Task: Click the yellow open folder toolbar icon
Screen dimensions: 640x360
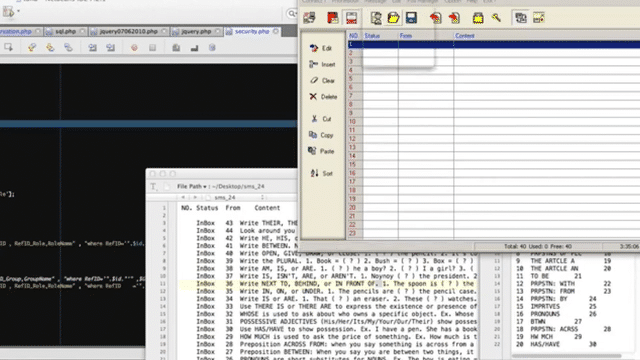Action: pyautogui.click(x=393, y=18)
